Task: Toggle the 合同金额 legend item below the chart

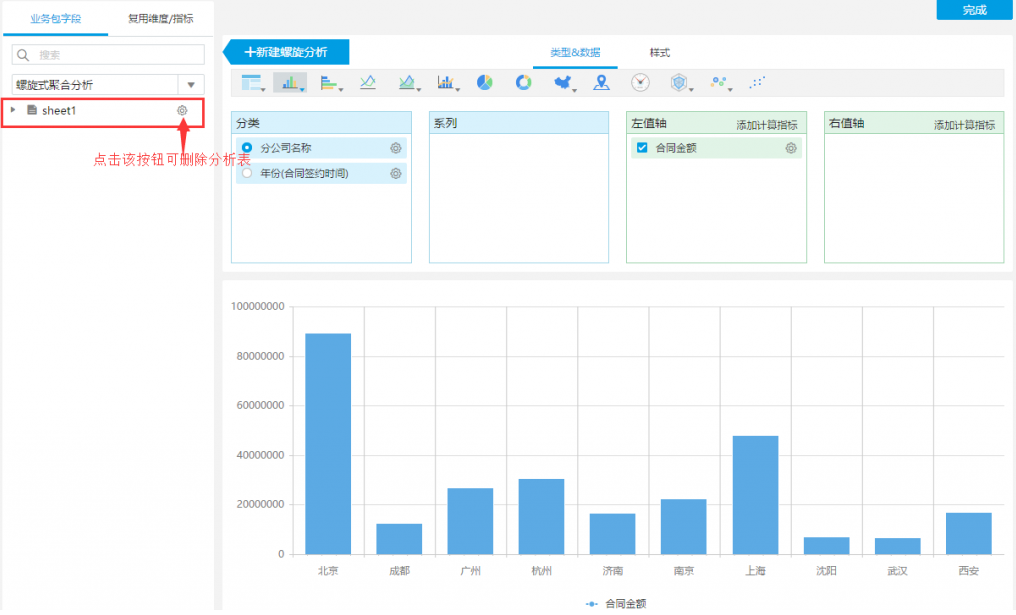Action: pos(616,604)
